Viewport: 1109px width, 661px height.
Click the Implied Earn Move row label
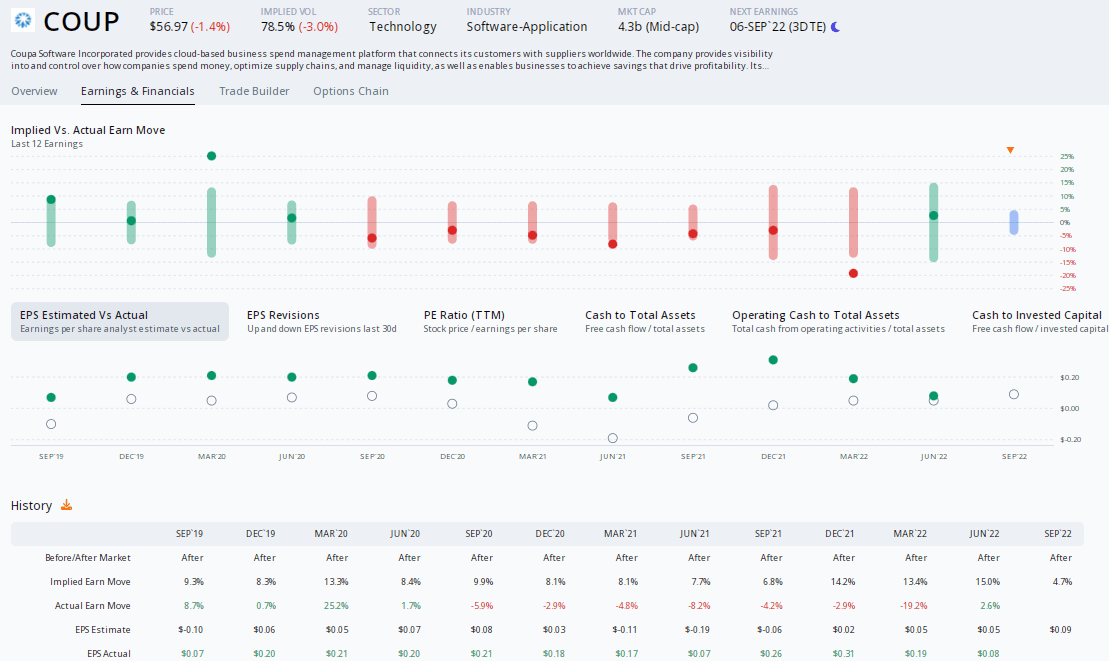tap(90, 582)
